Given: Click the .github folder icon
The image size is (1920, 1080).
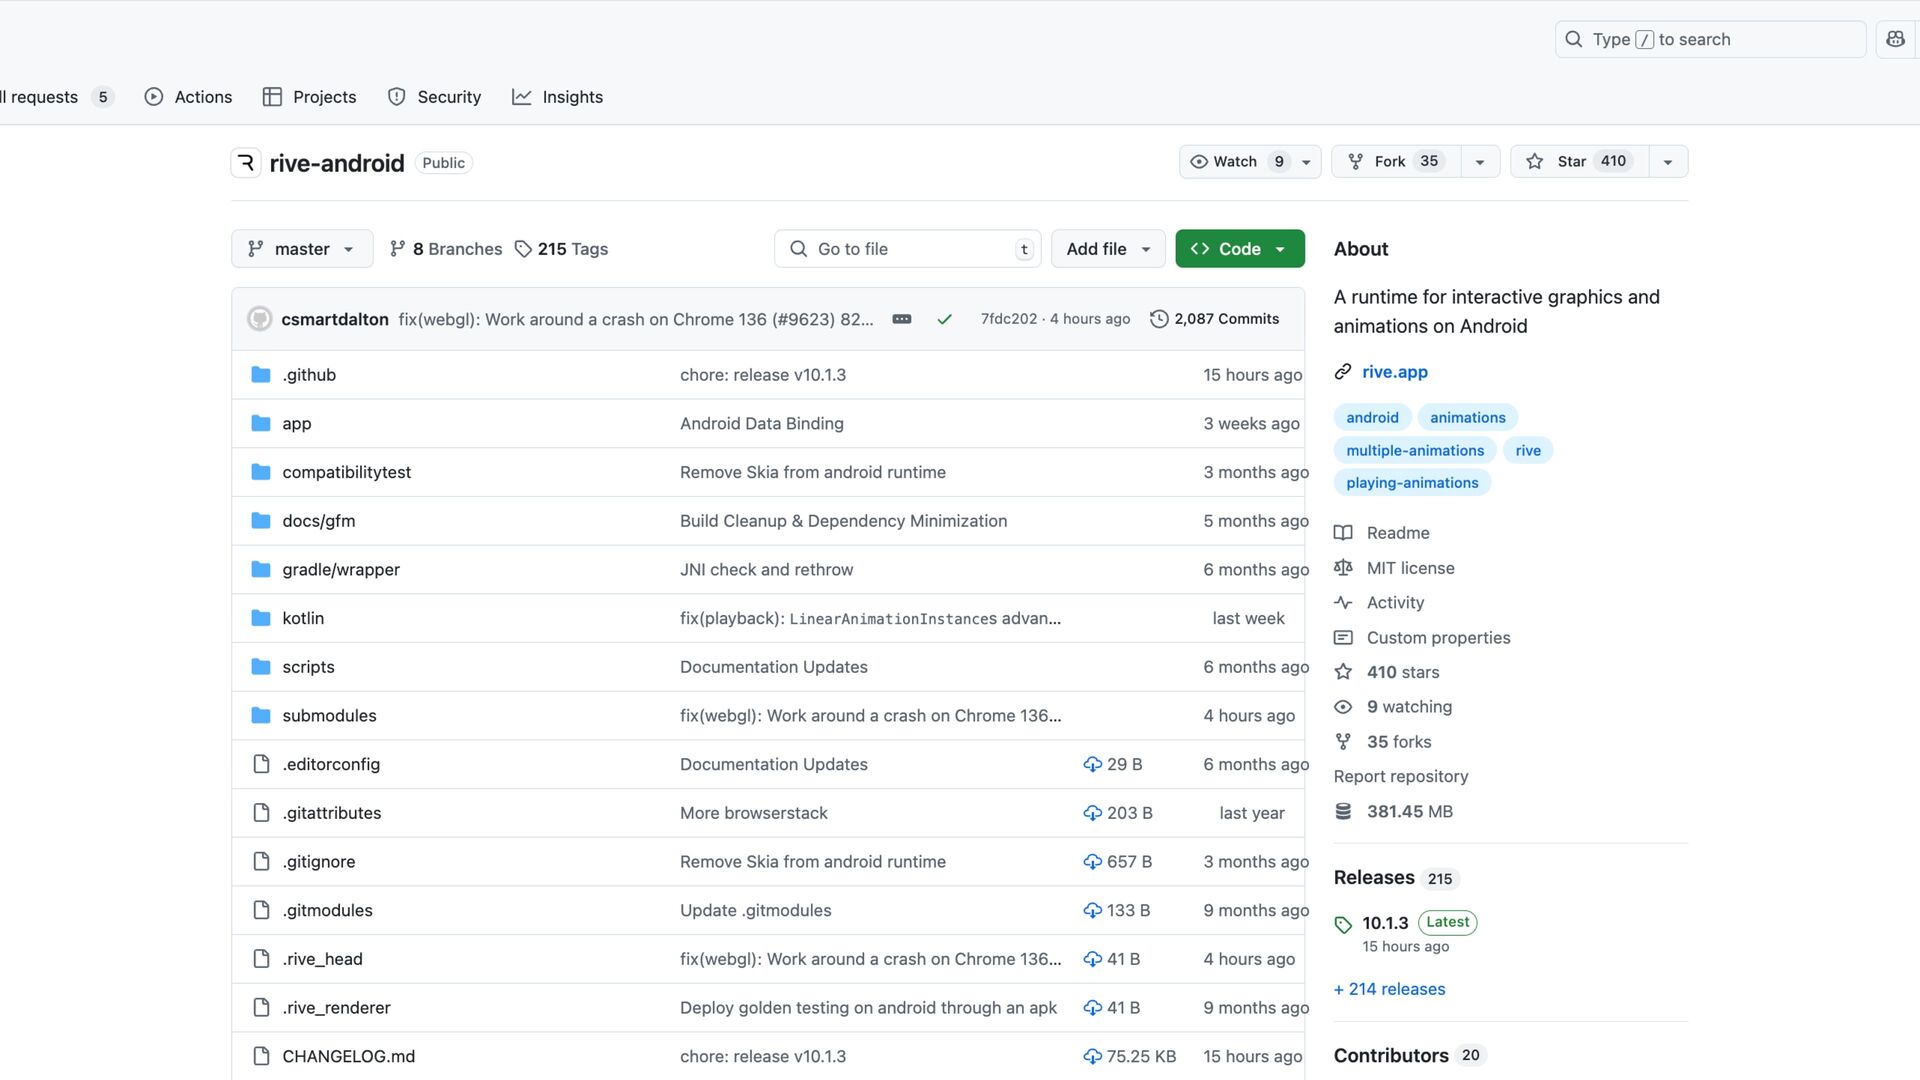Looking at the screenshot, I should coord(261,375).
